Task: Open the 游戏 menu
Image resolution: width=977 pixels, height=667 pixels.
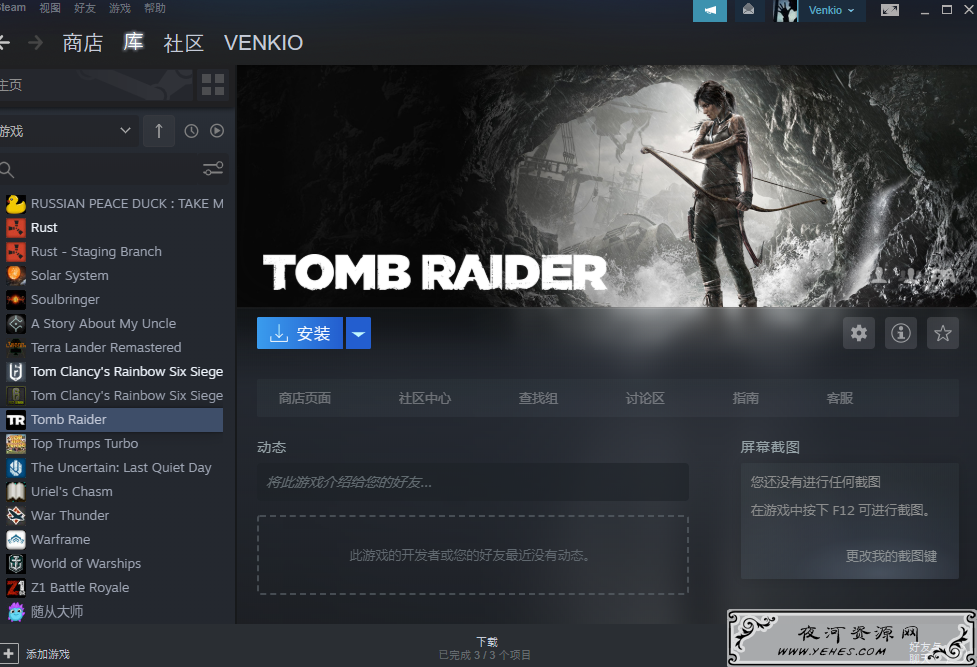Action: [x=120, y=8]
